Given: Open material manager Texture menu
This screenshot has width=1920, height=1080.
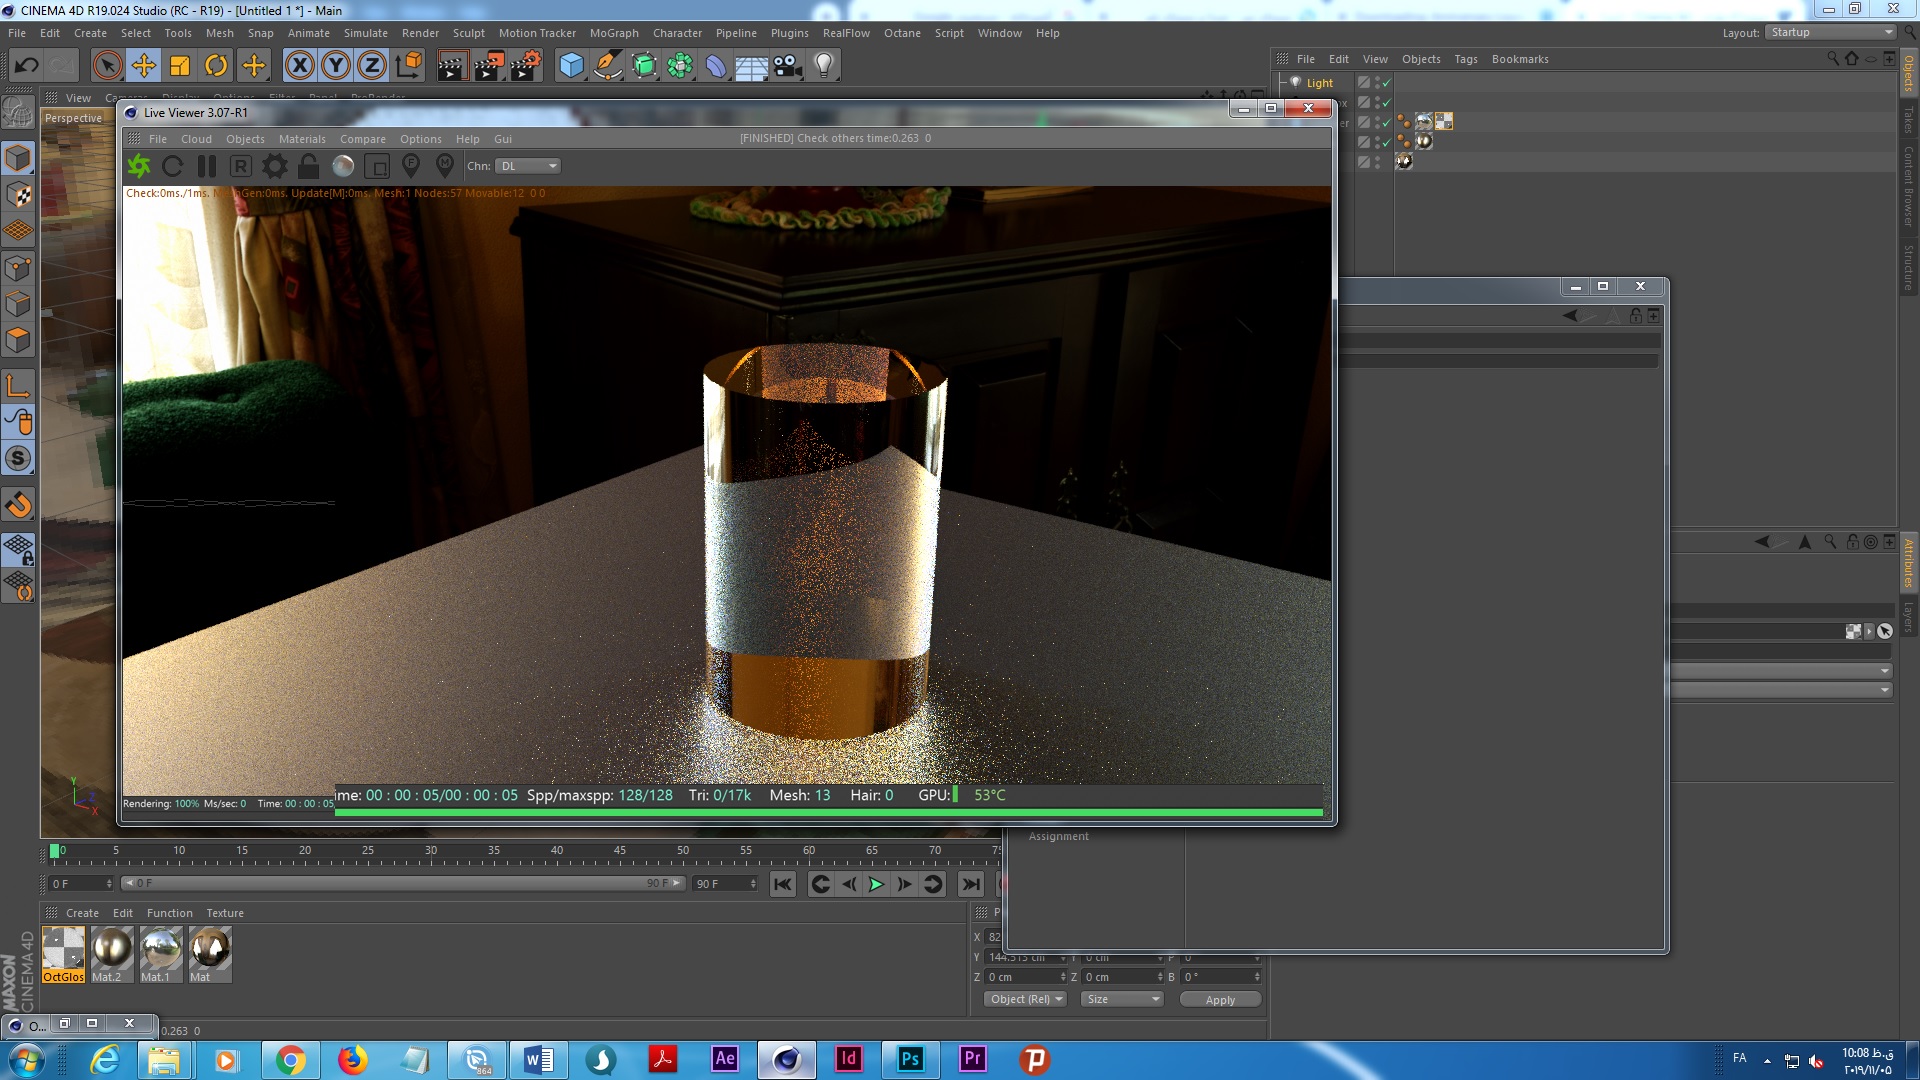Looking at the screenshot, I should click(x=225, y=913).
